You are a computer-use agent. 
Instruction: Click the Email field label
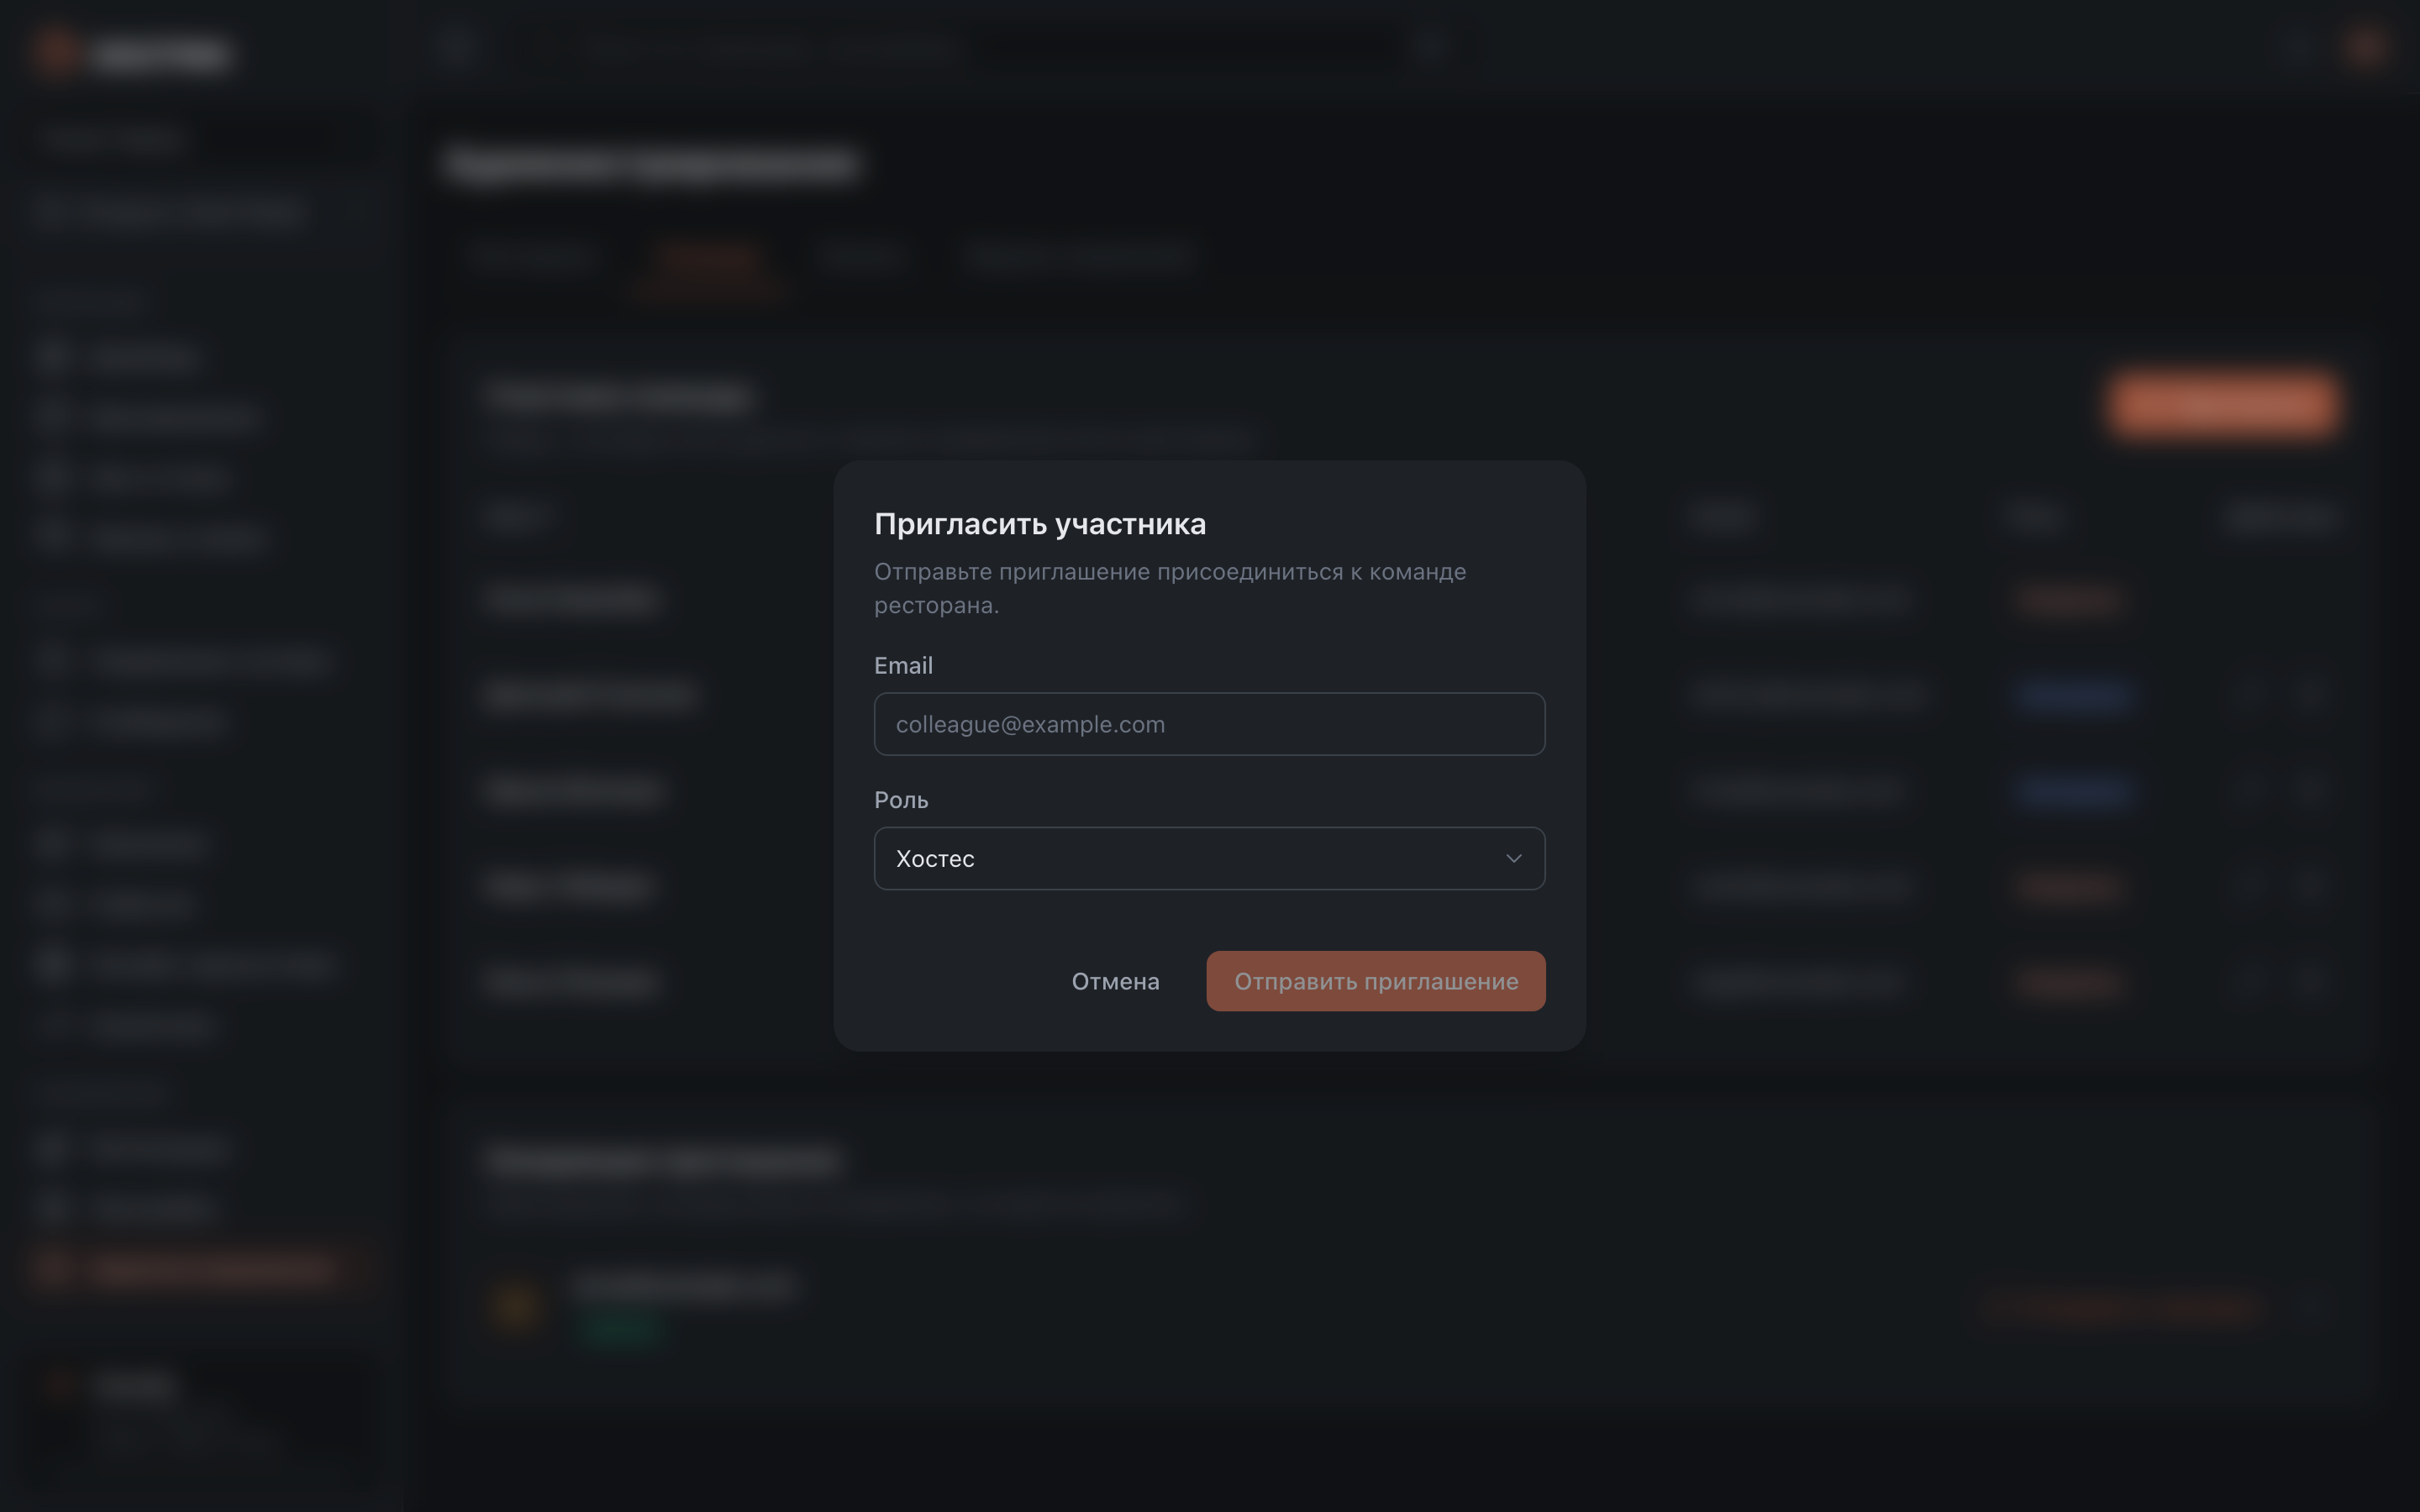(x=903, y=665)
